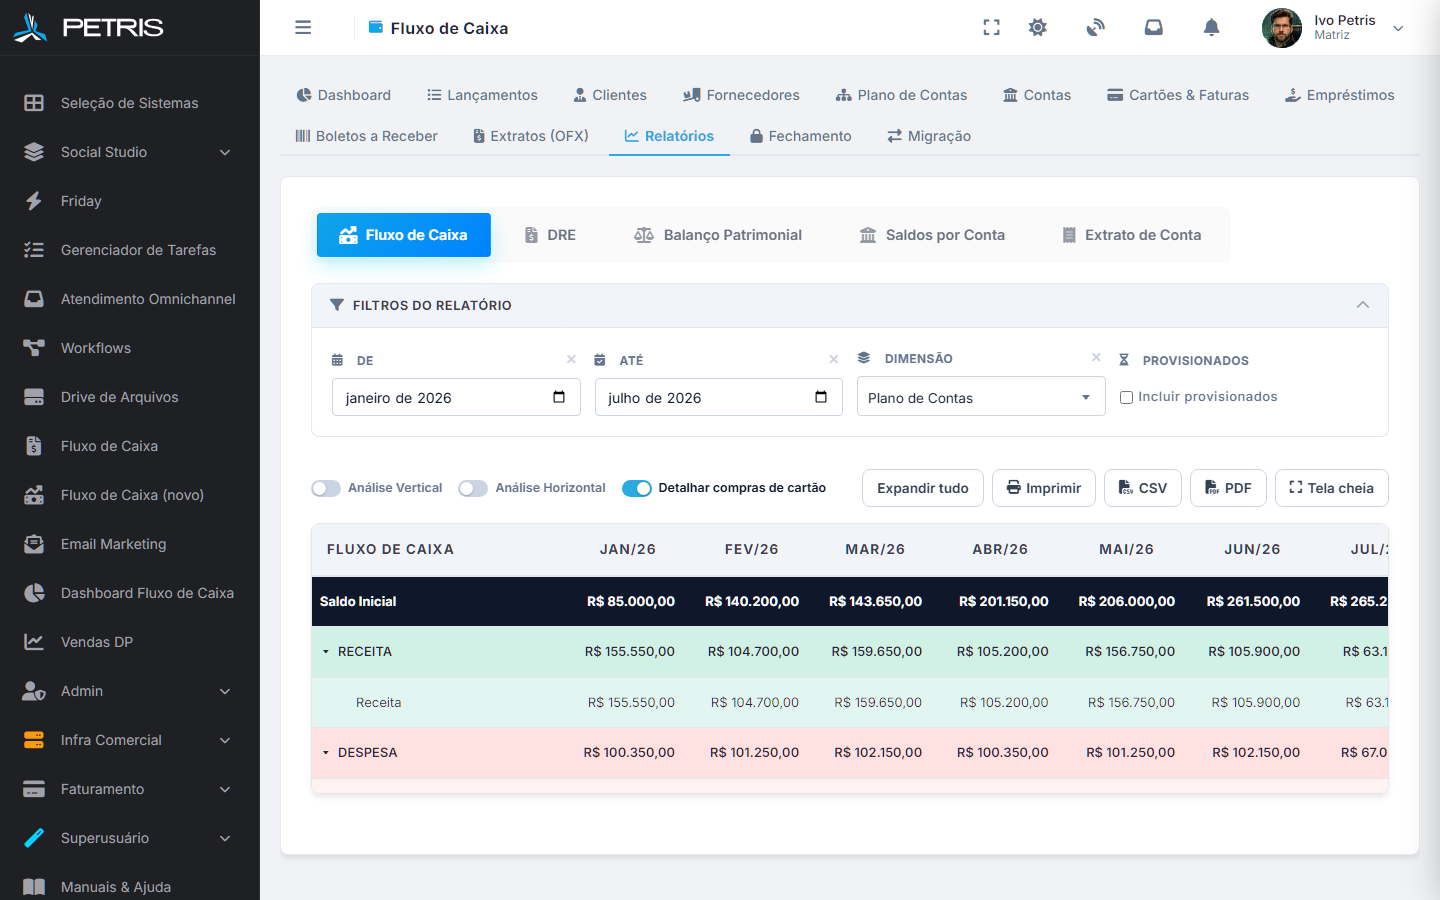The height and width of the screenshot is (900, 1440).
Task: Open the notifications bell
Action: coord(1211,28)
